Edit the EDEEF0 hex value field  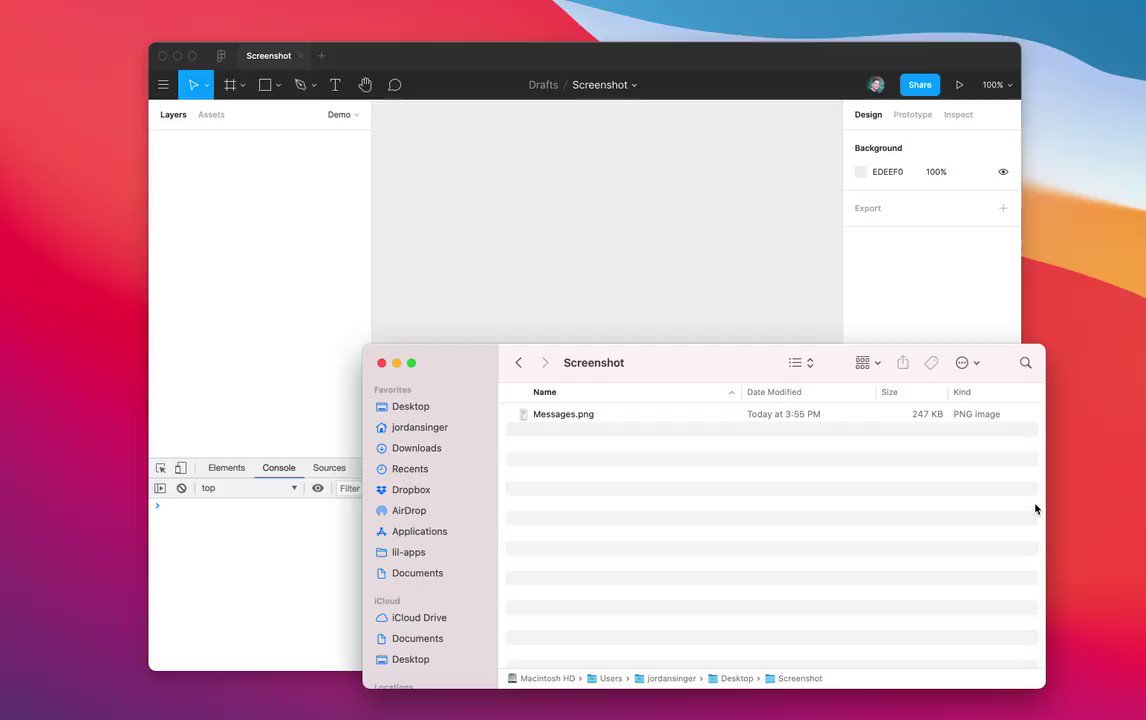pos(887,172)
